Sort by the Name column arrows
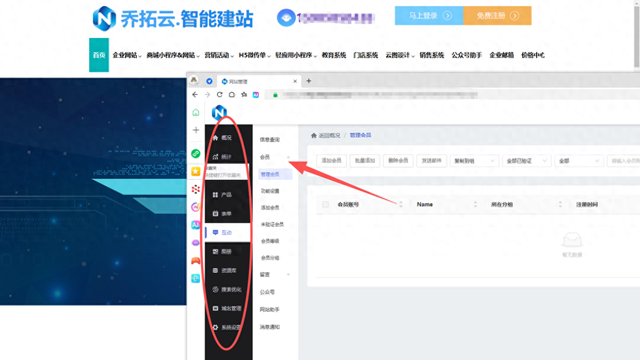This screenshot has width=640, height=360. (475, 204)
